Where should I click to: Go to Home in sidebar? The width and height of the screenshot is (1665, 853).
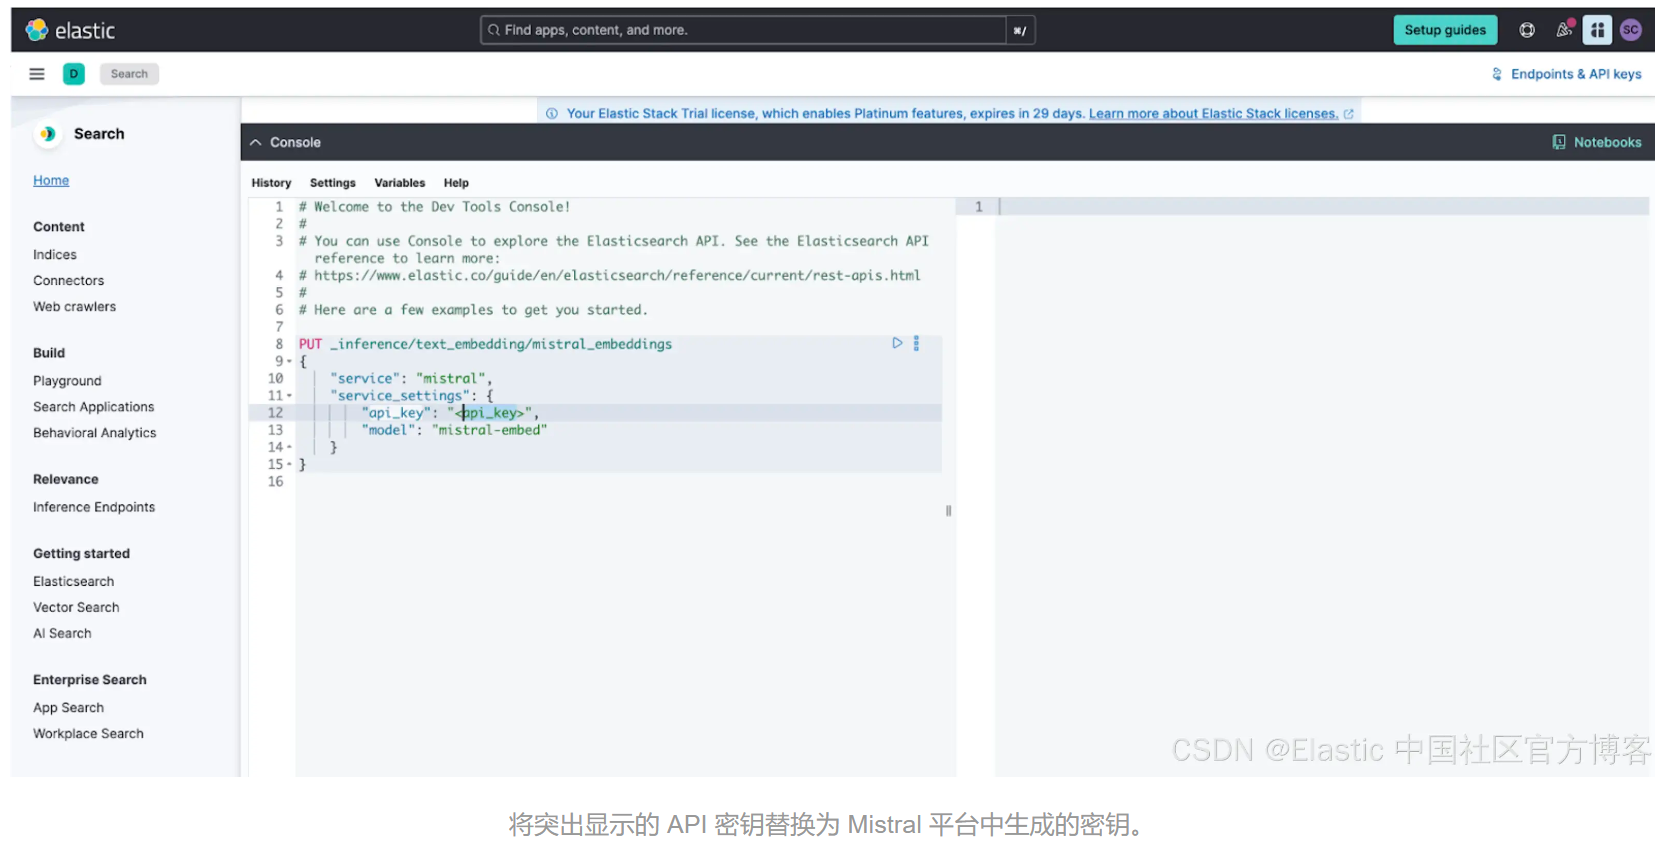(x=51, y=180)
